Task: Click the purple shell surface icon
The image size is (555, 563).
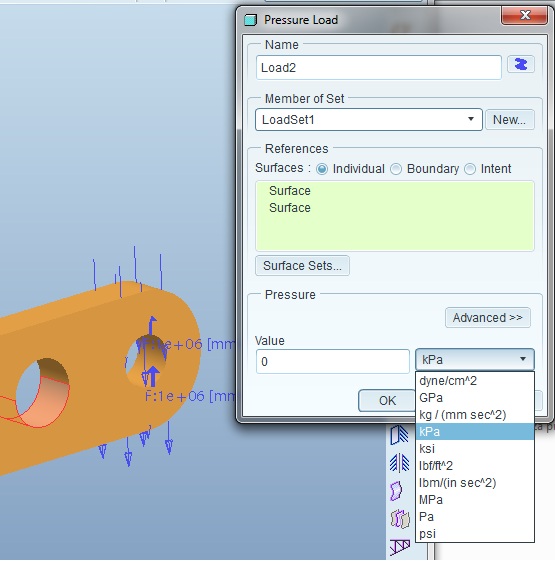Action: coord(396,491)
